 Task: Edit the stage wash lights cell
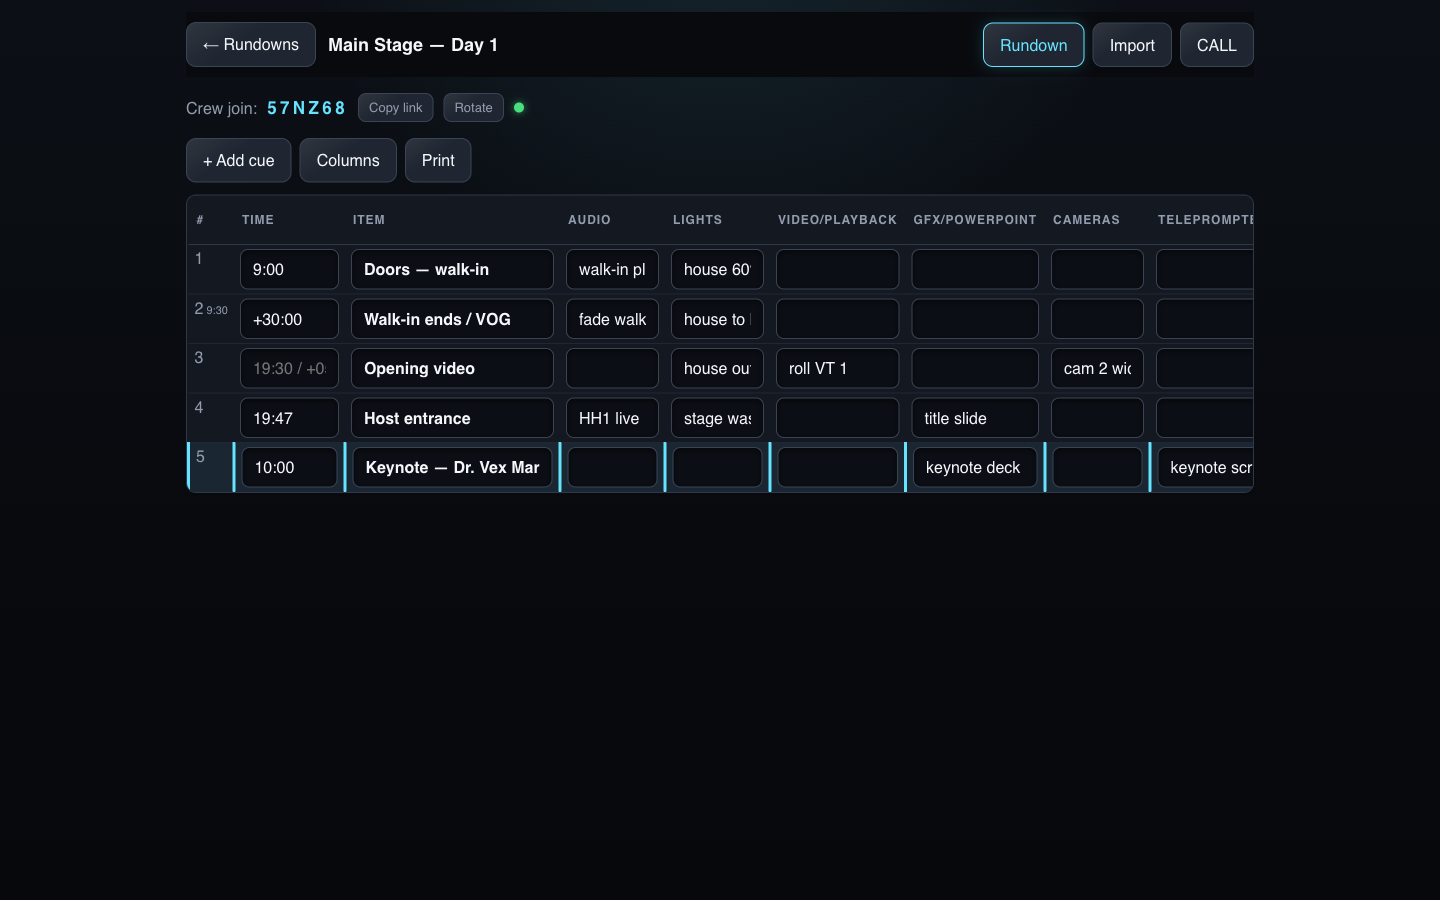(x=717, y=418)
